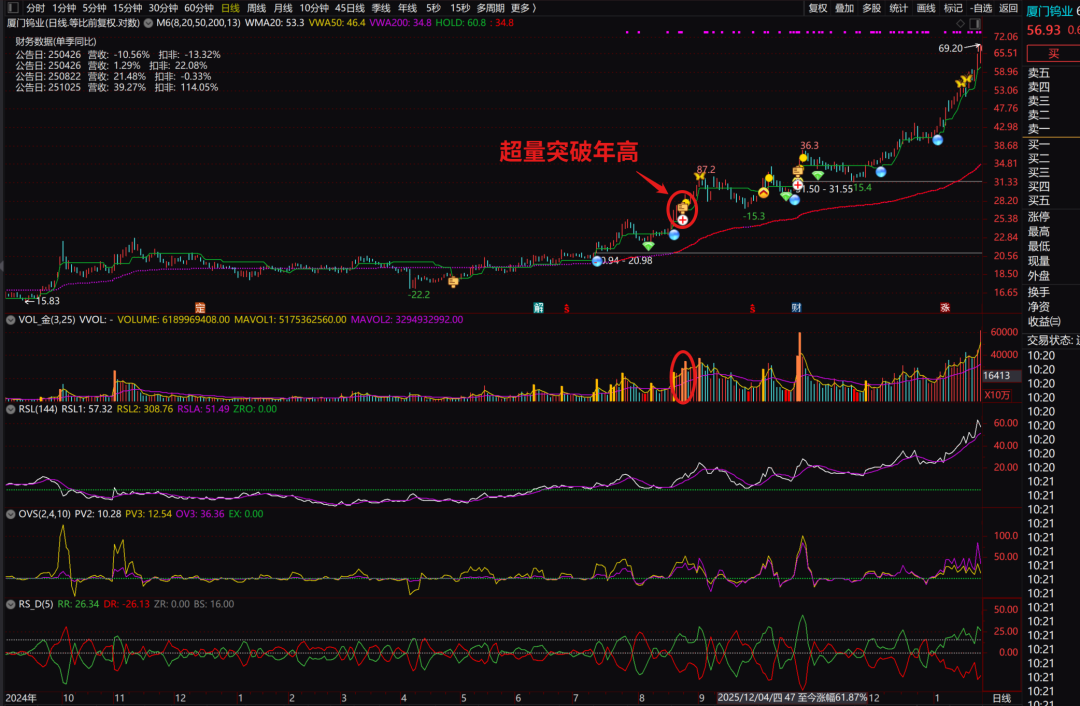1080x706 pixels.
Task: Open OVS(2,4,10) indicator settings circle
Action: point(10,514)
